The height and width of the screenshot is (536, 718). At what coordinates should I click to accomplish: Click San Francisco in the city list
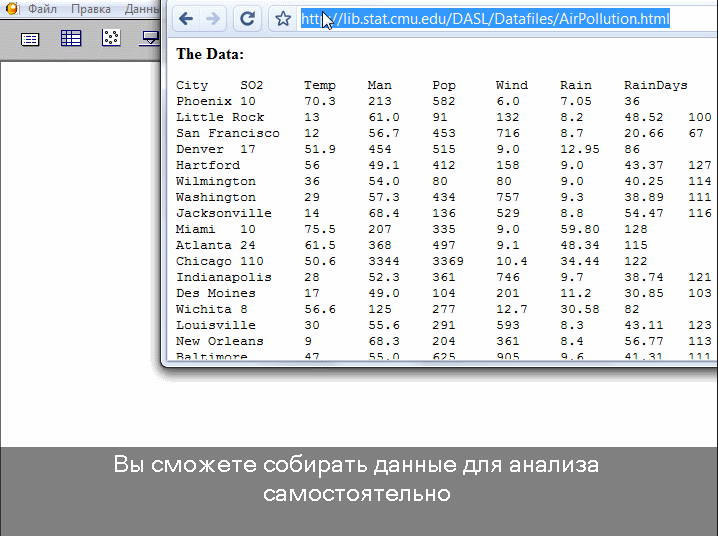tap(220, 134)
